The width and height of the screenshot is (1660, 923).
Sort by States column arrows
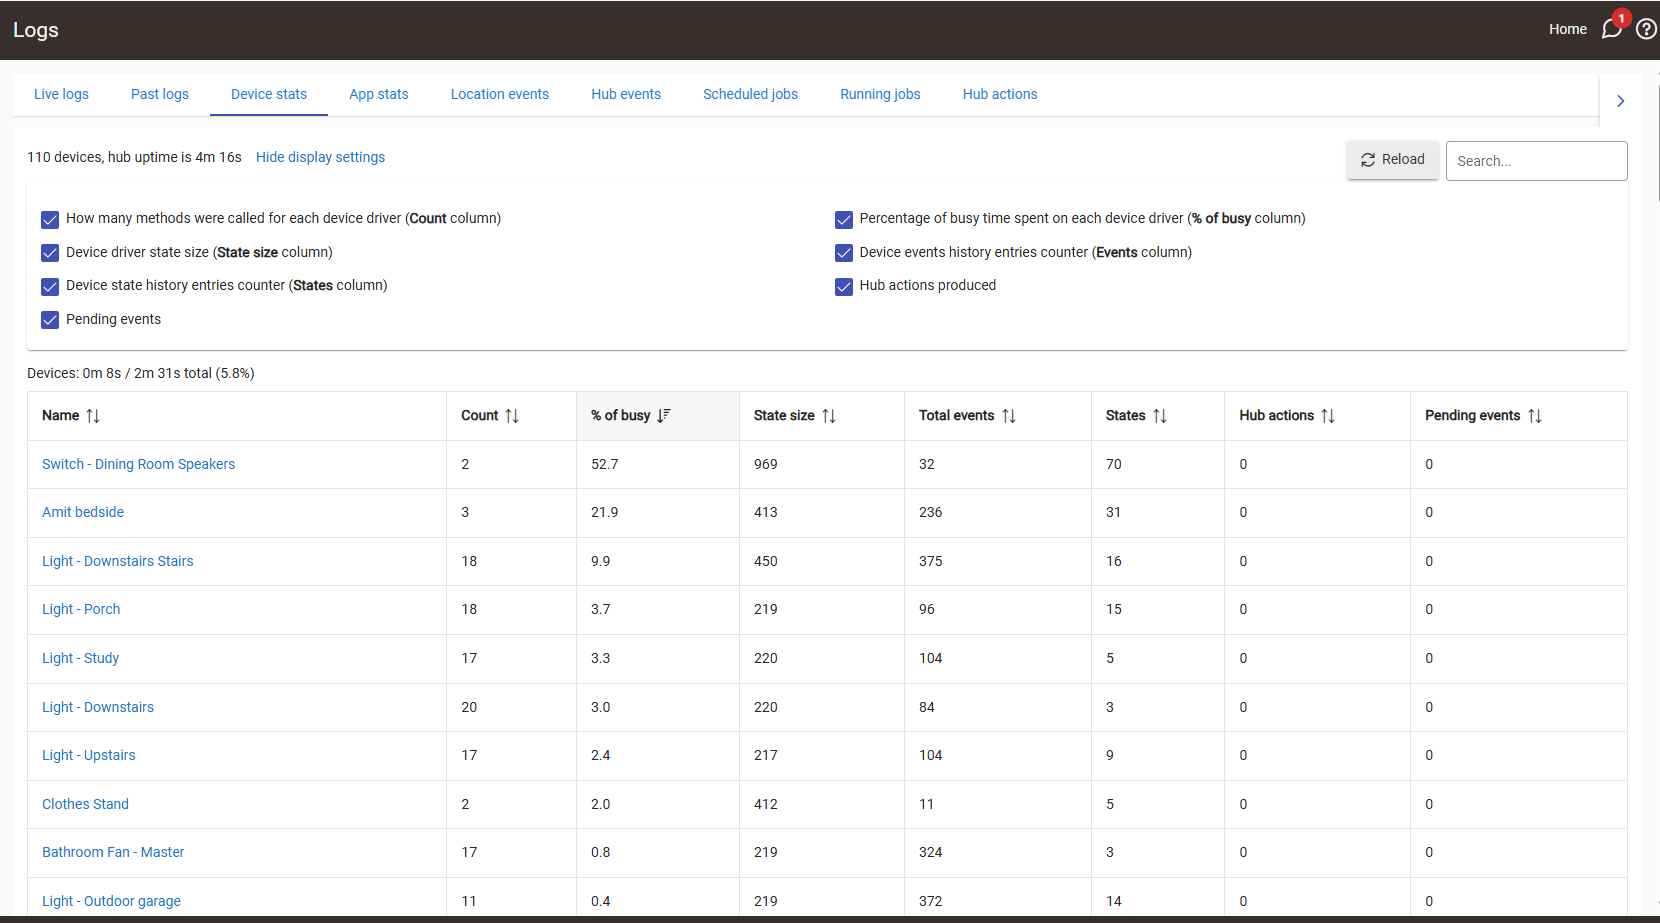click(1160, 416)
